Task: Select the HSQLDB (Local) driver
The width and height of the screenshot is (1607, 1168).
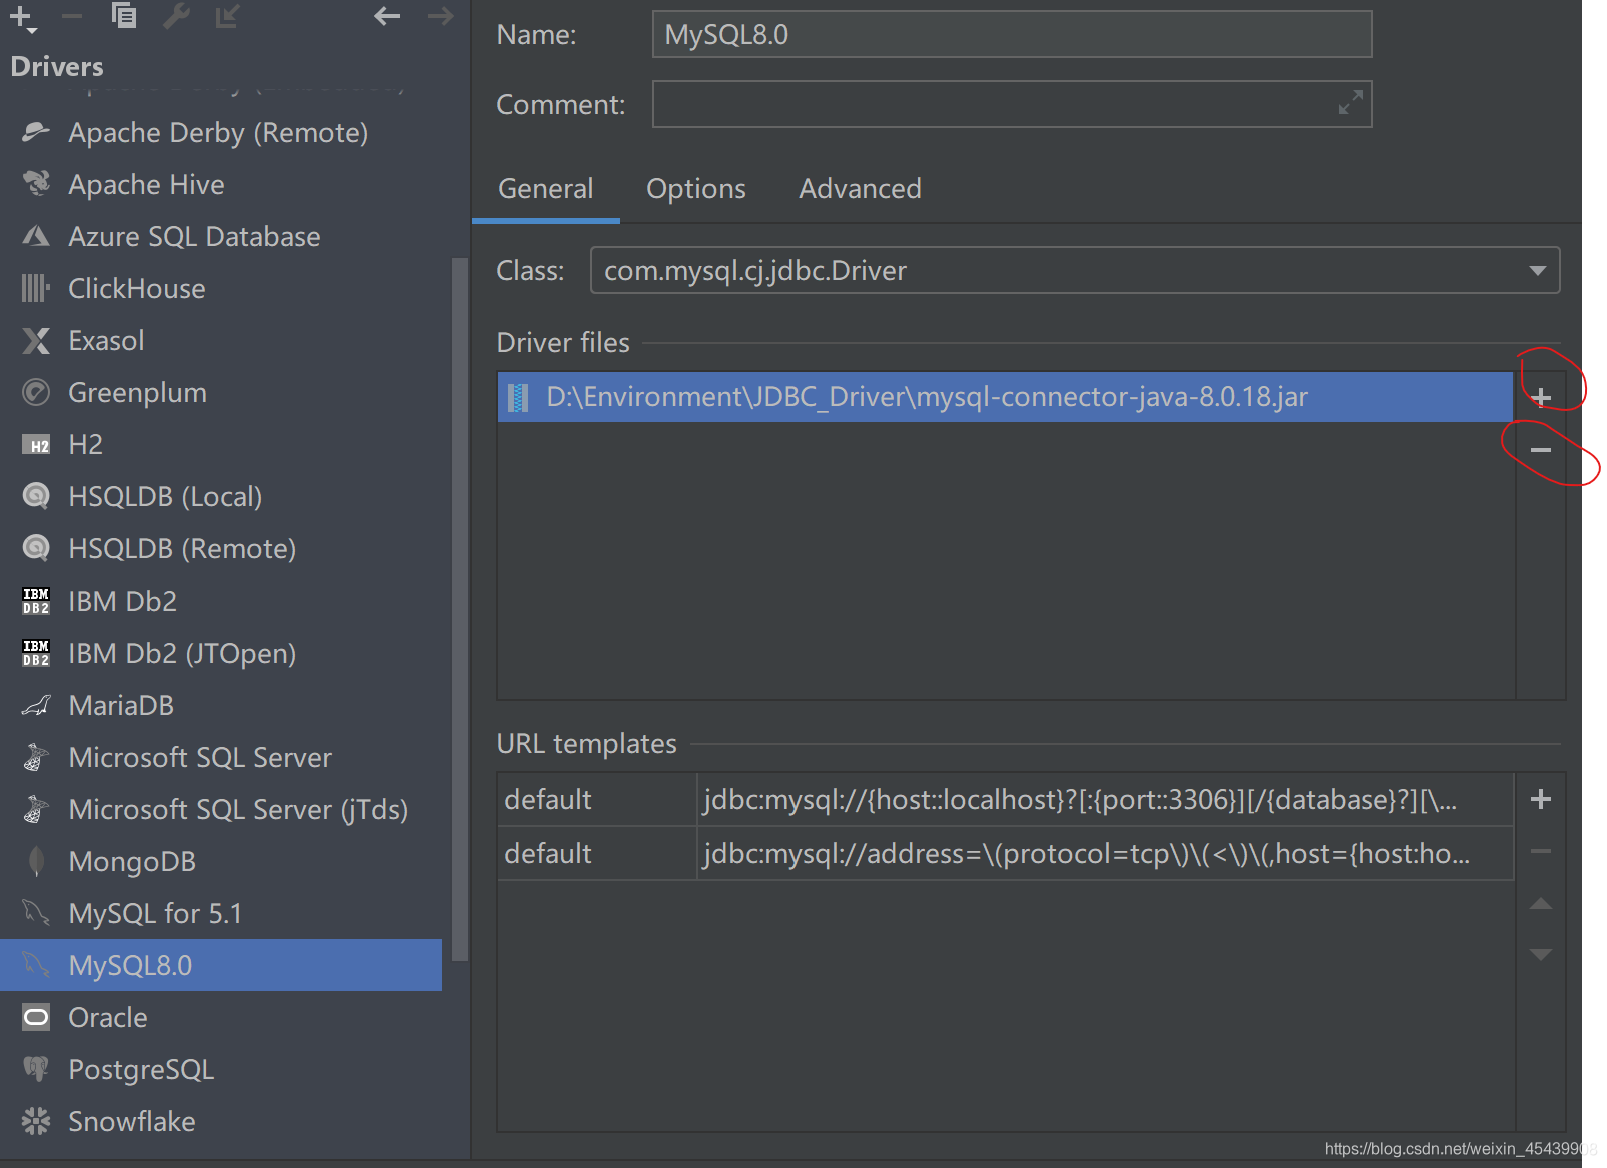Action: click(221, 496)
